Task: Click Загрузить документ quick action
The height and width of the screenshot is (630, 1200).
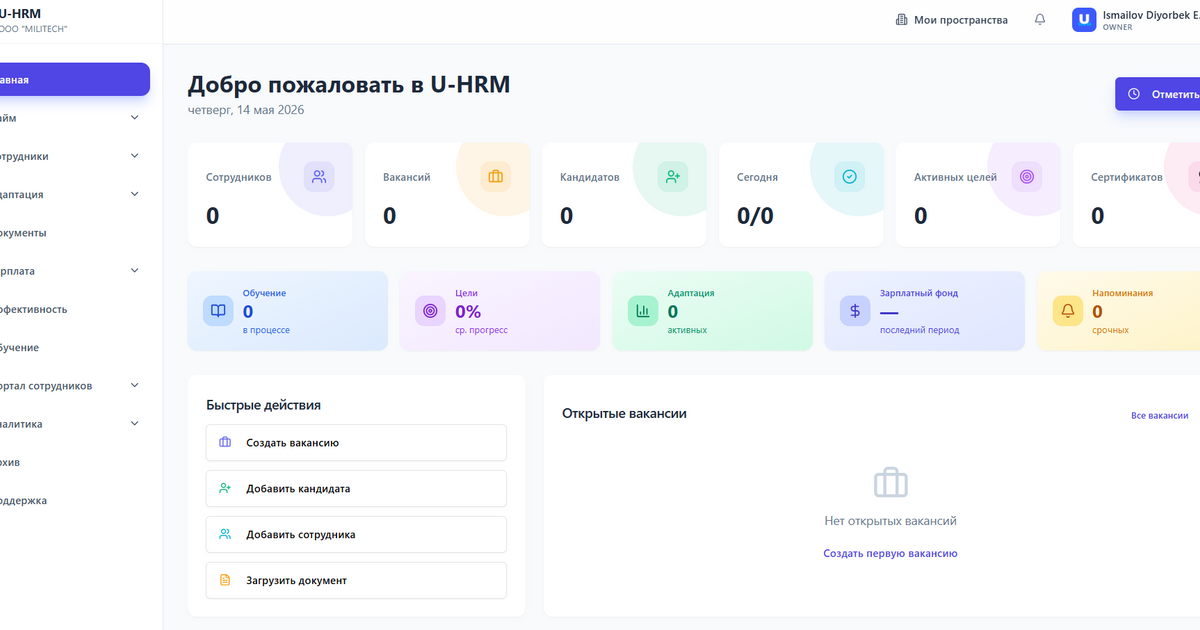Action: tap(356, 580)
